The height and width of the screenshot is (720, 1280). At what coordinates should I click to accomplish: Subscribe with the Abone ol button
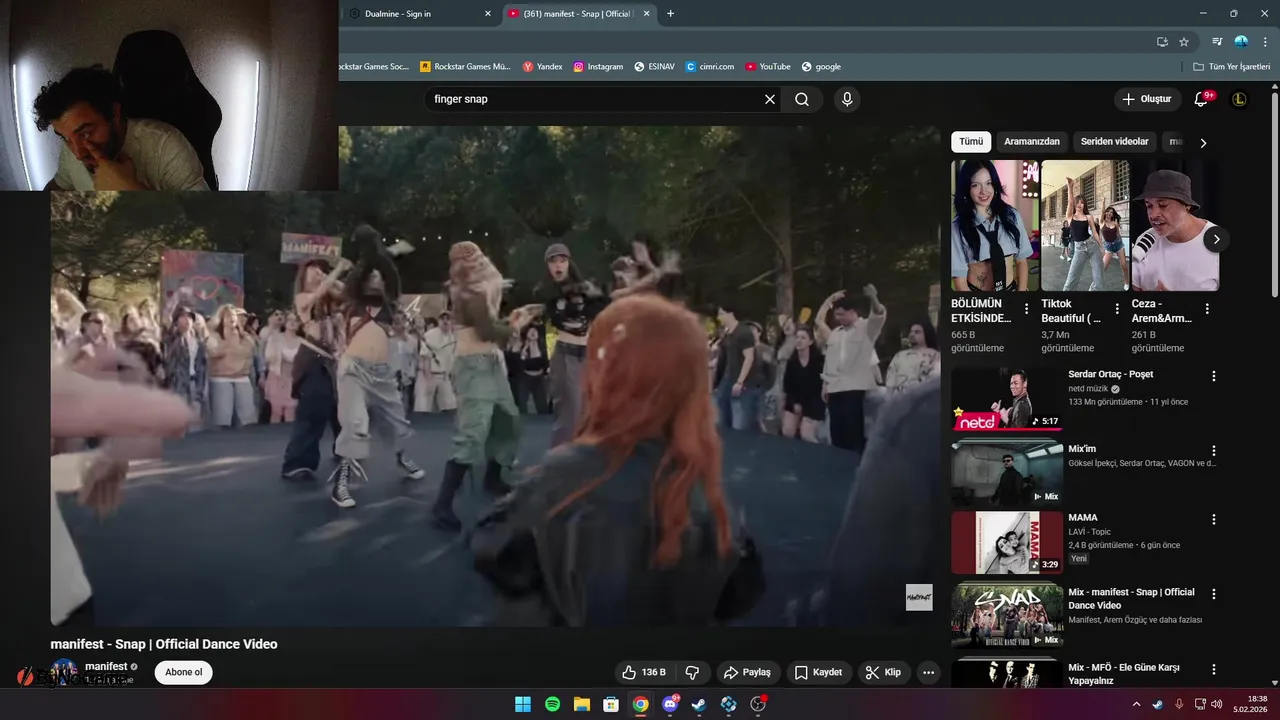(x=184, y=672)
